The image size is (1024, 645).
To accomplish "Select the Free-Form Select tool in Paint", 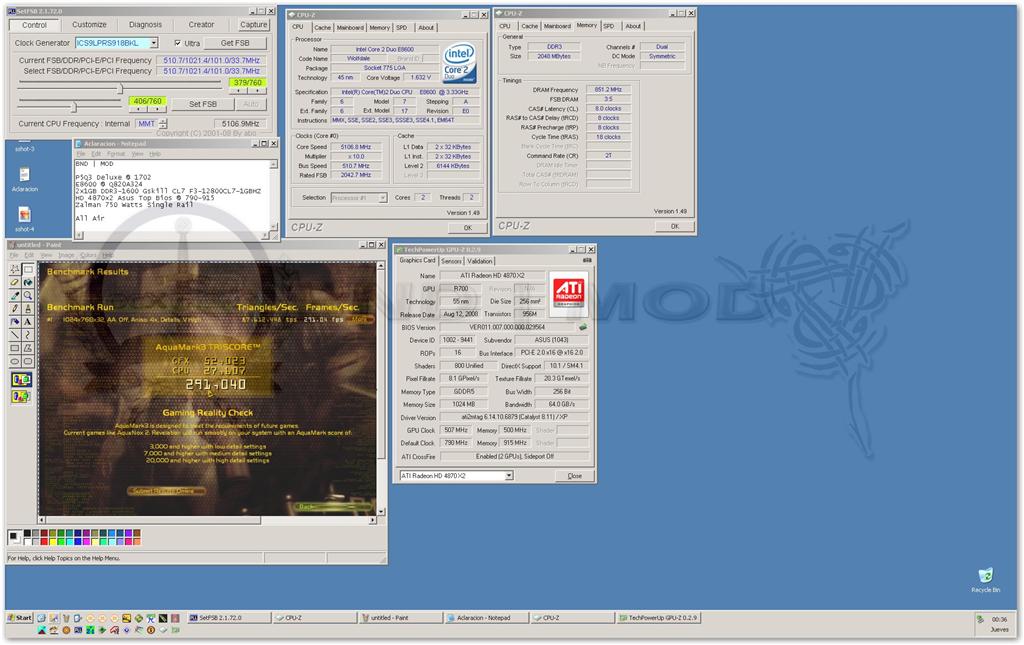I will click(14, 269).
